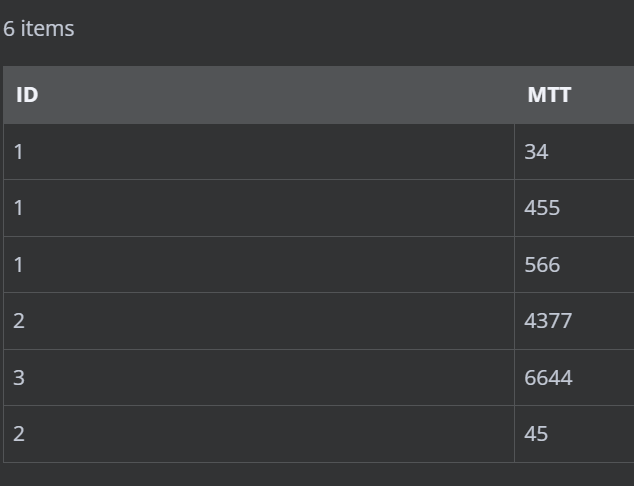This screenshot has height=486, width=634.
Task: Select the MTT cell showing 4377
Action: click(x=574, y=321)
